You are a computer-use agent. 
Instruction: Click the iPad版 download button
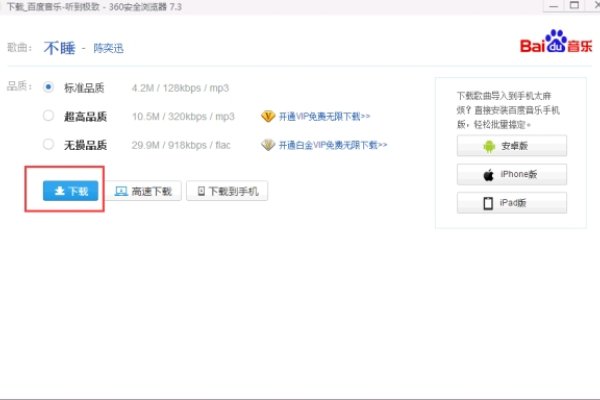point(512,203)
